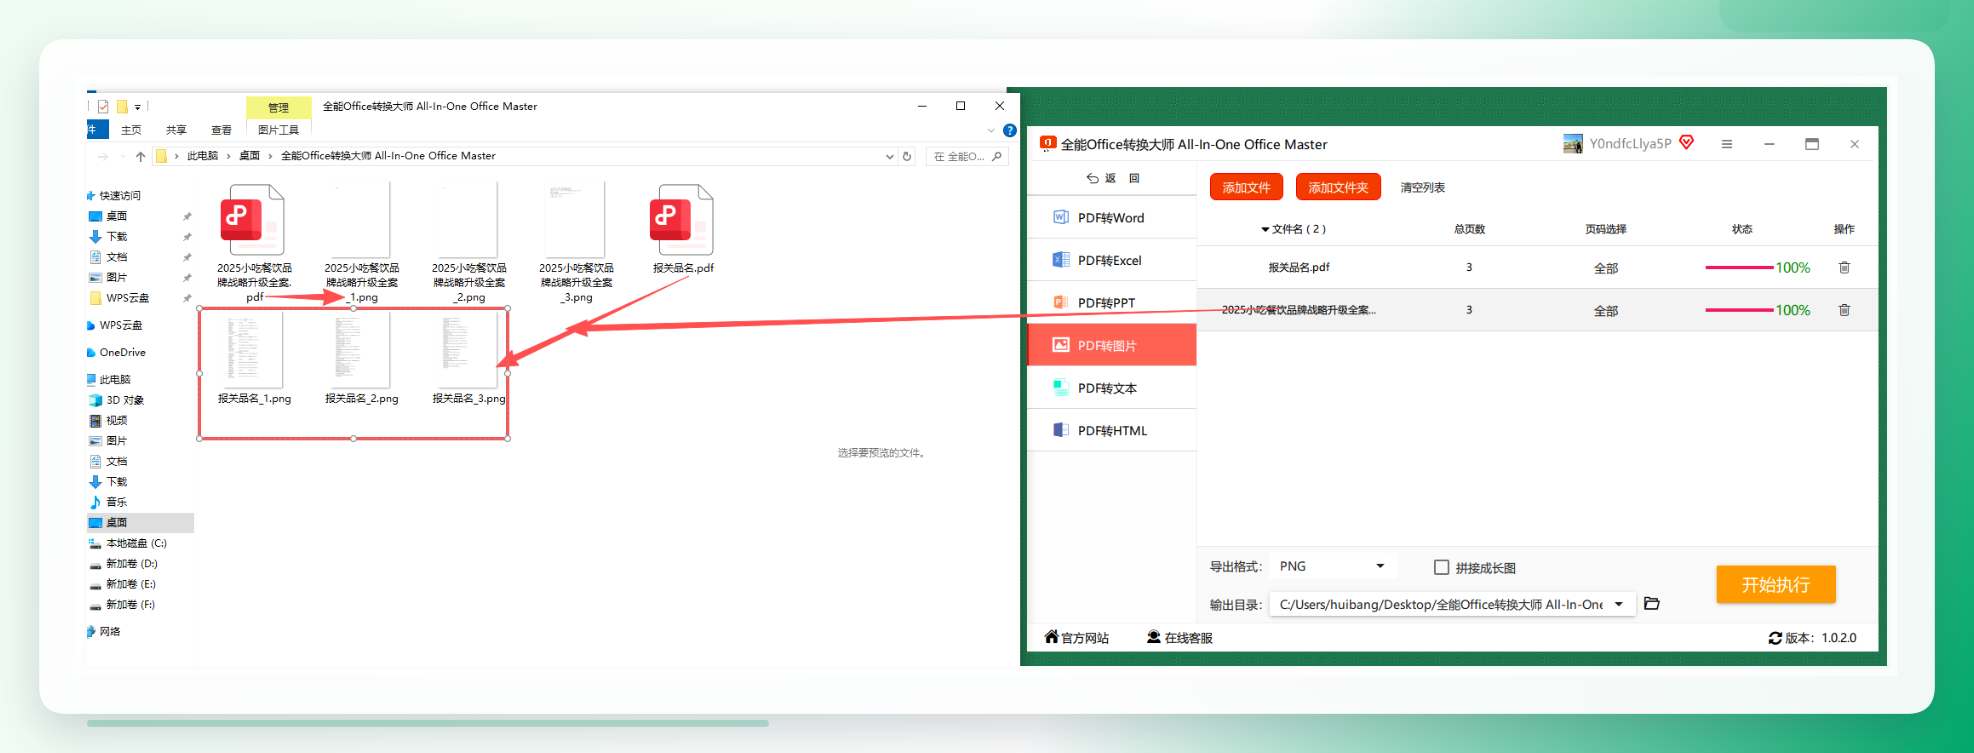Viewport: 1974px width, 753px height.
Task: Click the user avatar YOndfcLlya5P
Action: pos(1573,144)
